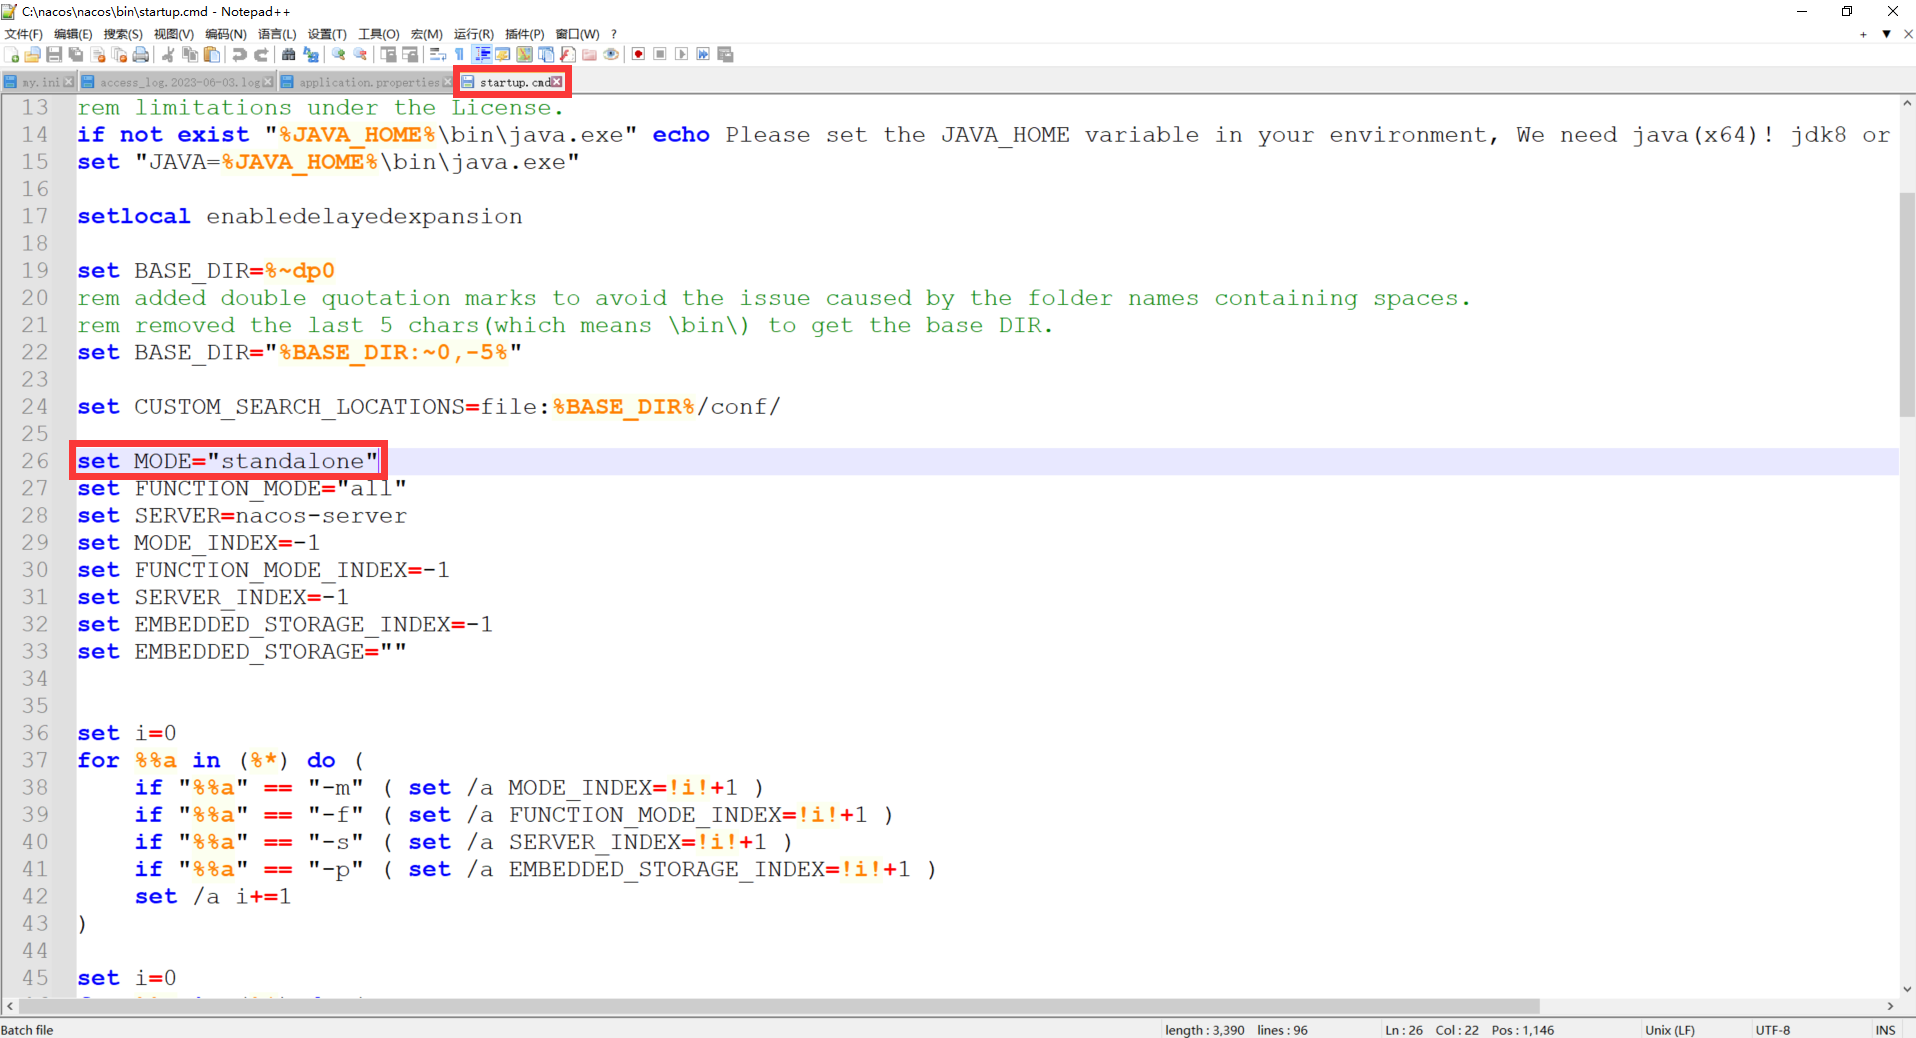Click the Cut scissors icon
The image size is (1916, 1038).
click(168, 55)
